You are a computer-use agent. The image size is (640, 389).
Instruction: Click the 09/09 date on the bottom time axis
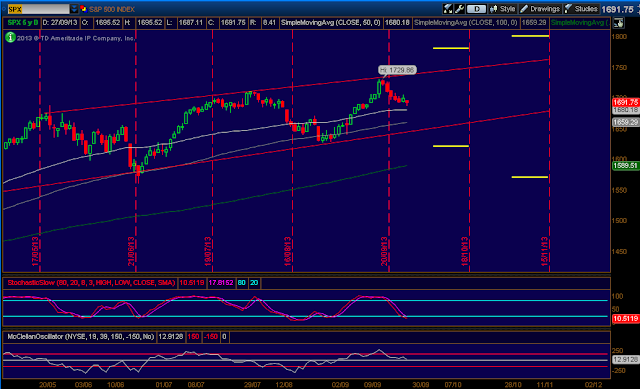[x=372, y=385]
